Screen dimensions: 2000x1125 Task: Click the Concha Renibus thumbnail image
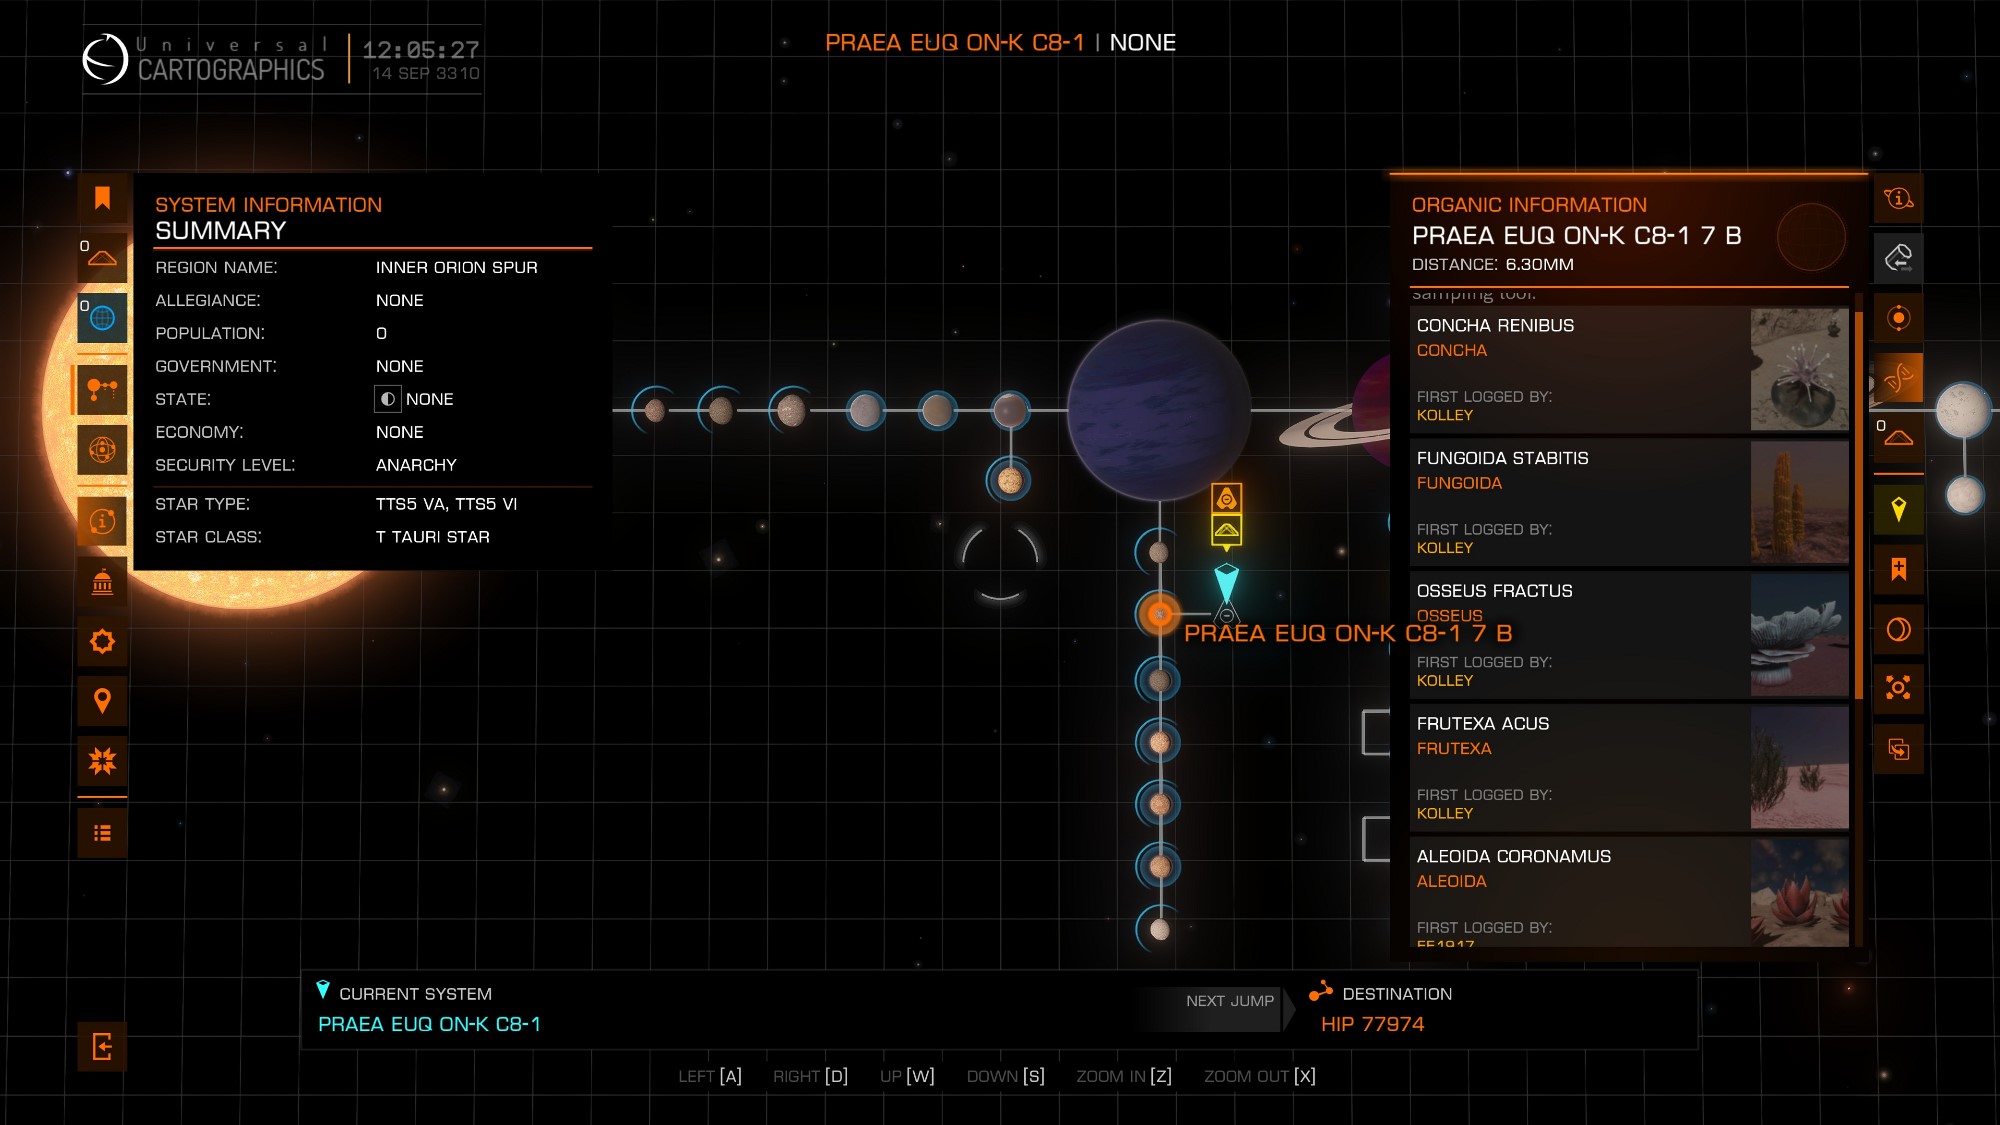(x=1799, y=369)
